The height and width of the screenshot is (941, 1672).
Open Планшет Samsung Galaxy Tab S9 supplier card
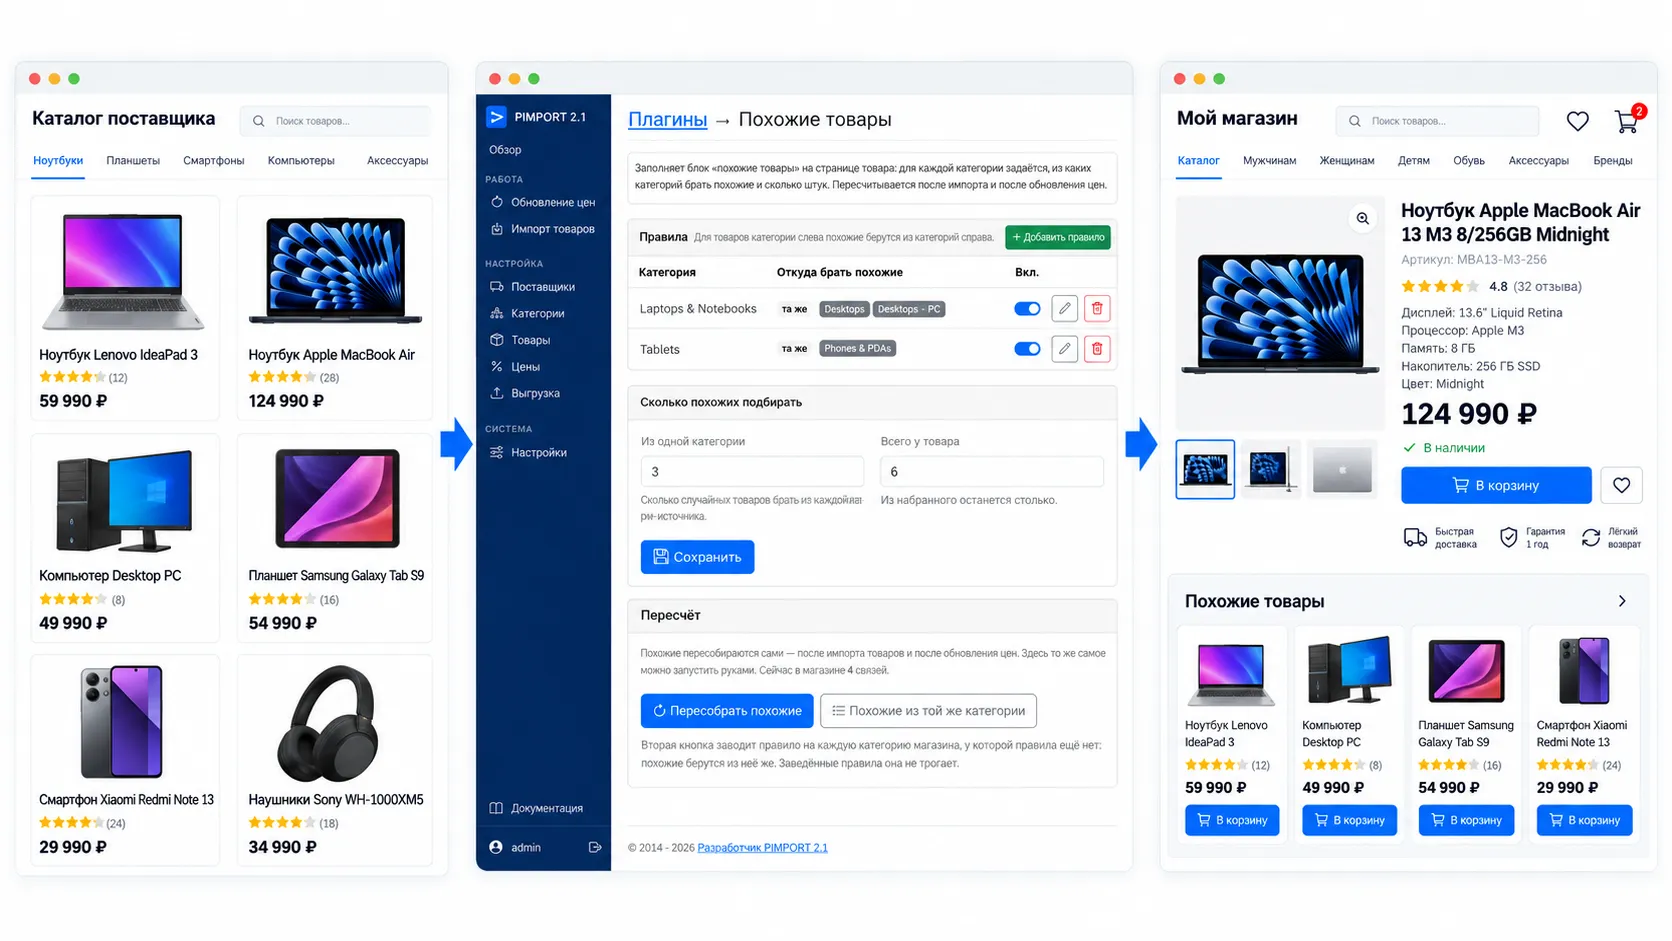coord(335,538)
